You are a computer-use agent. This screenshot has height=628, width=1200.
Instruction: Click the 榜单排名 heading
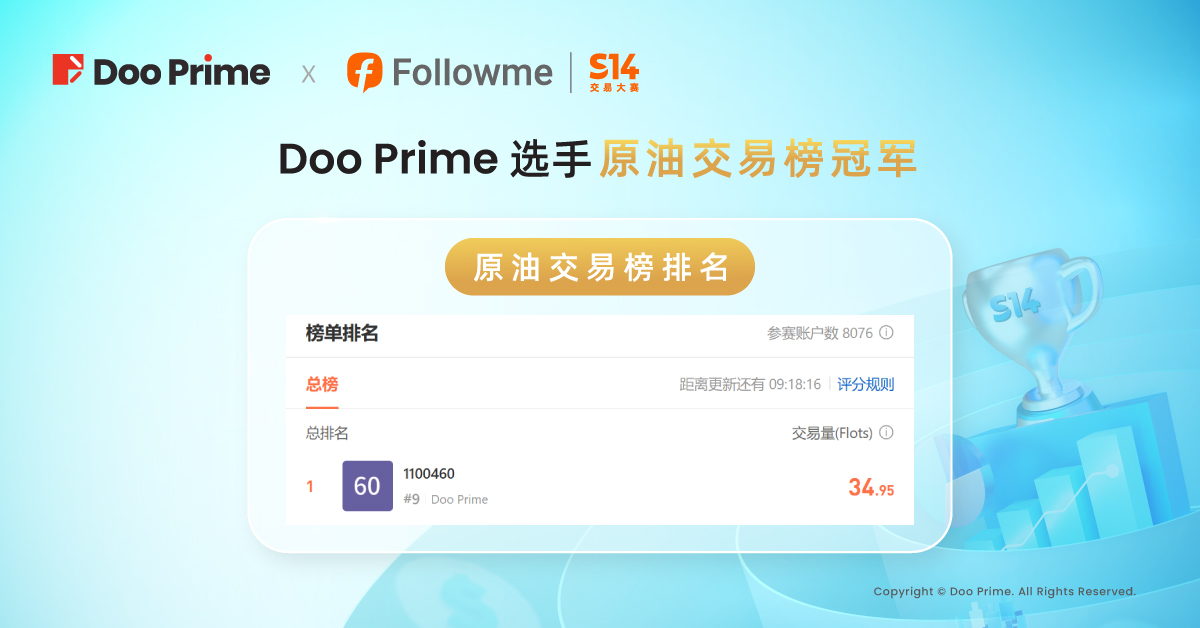tap(342, 334)
